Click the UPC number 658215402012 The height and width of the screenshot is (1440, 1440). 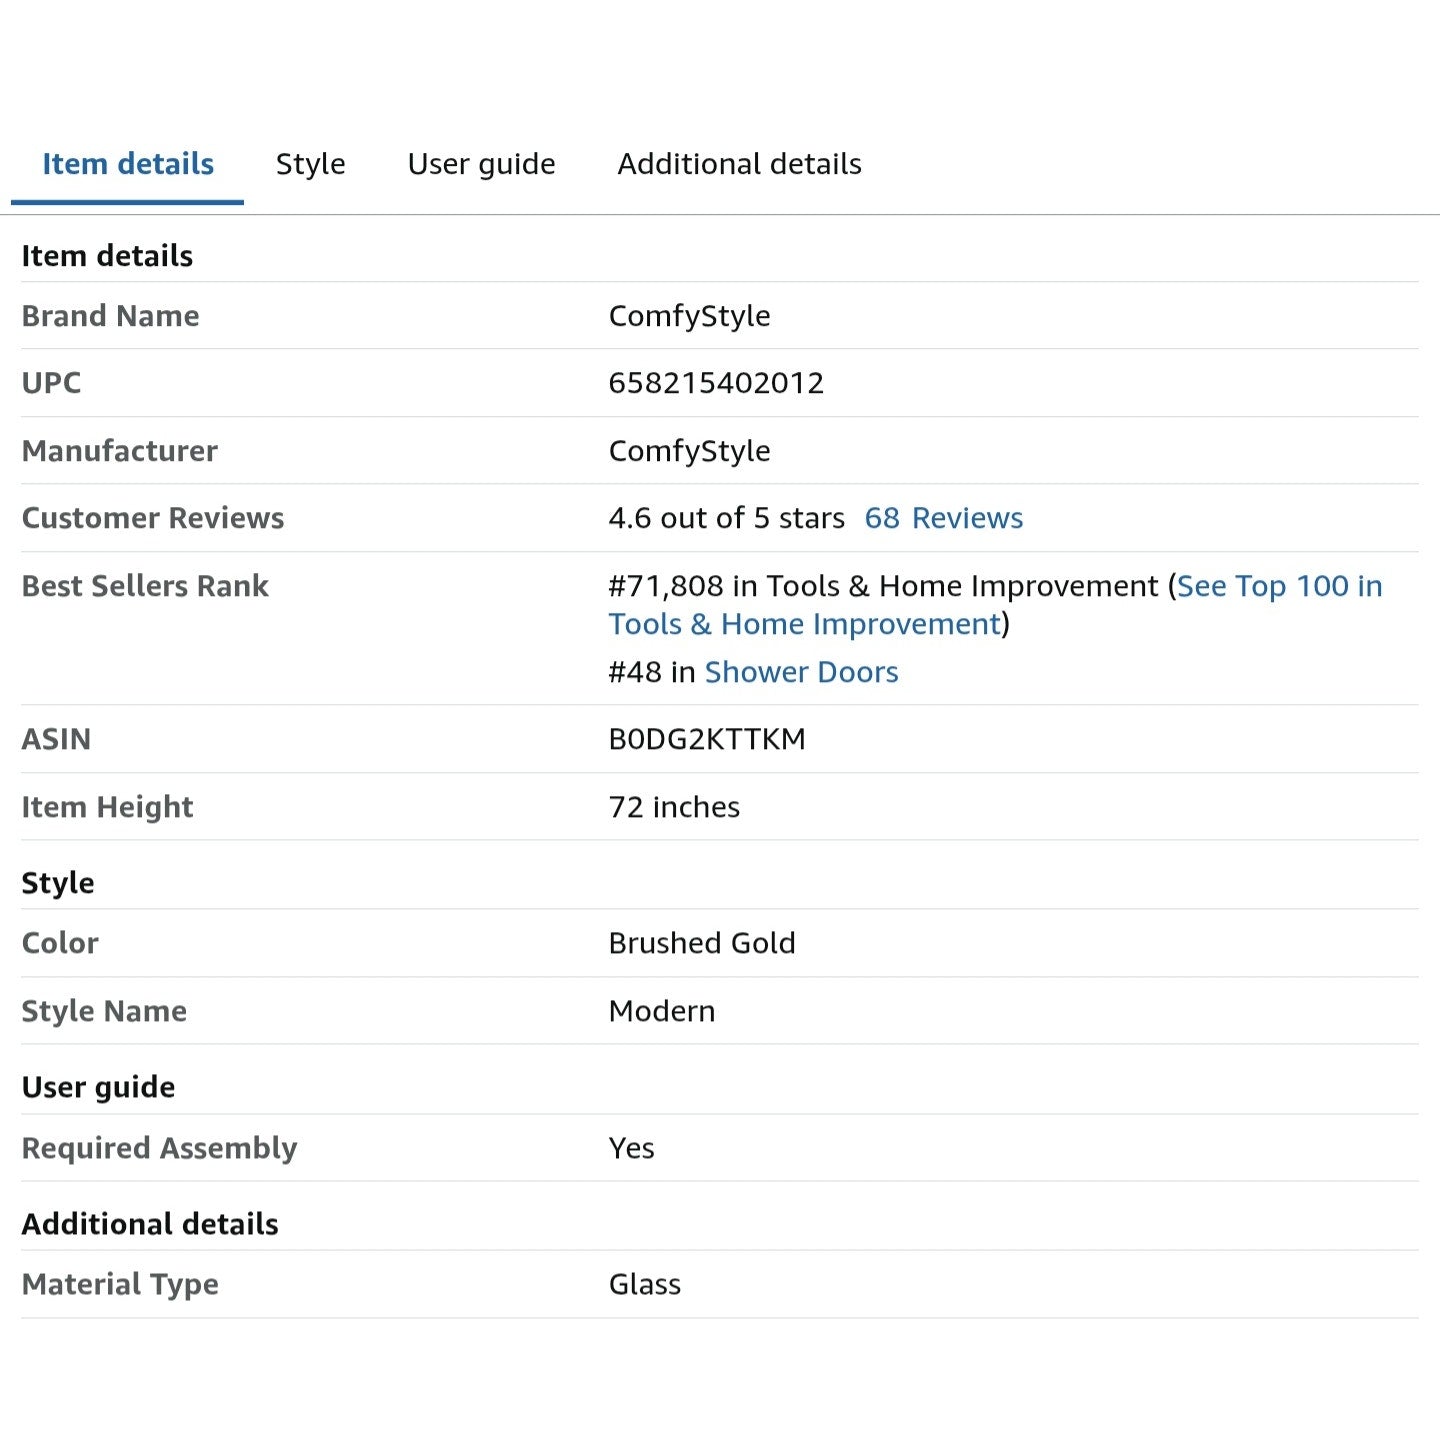(x=716, y=383)
